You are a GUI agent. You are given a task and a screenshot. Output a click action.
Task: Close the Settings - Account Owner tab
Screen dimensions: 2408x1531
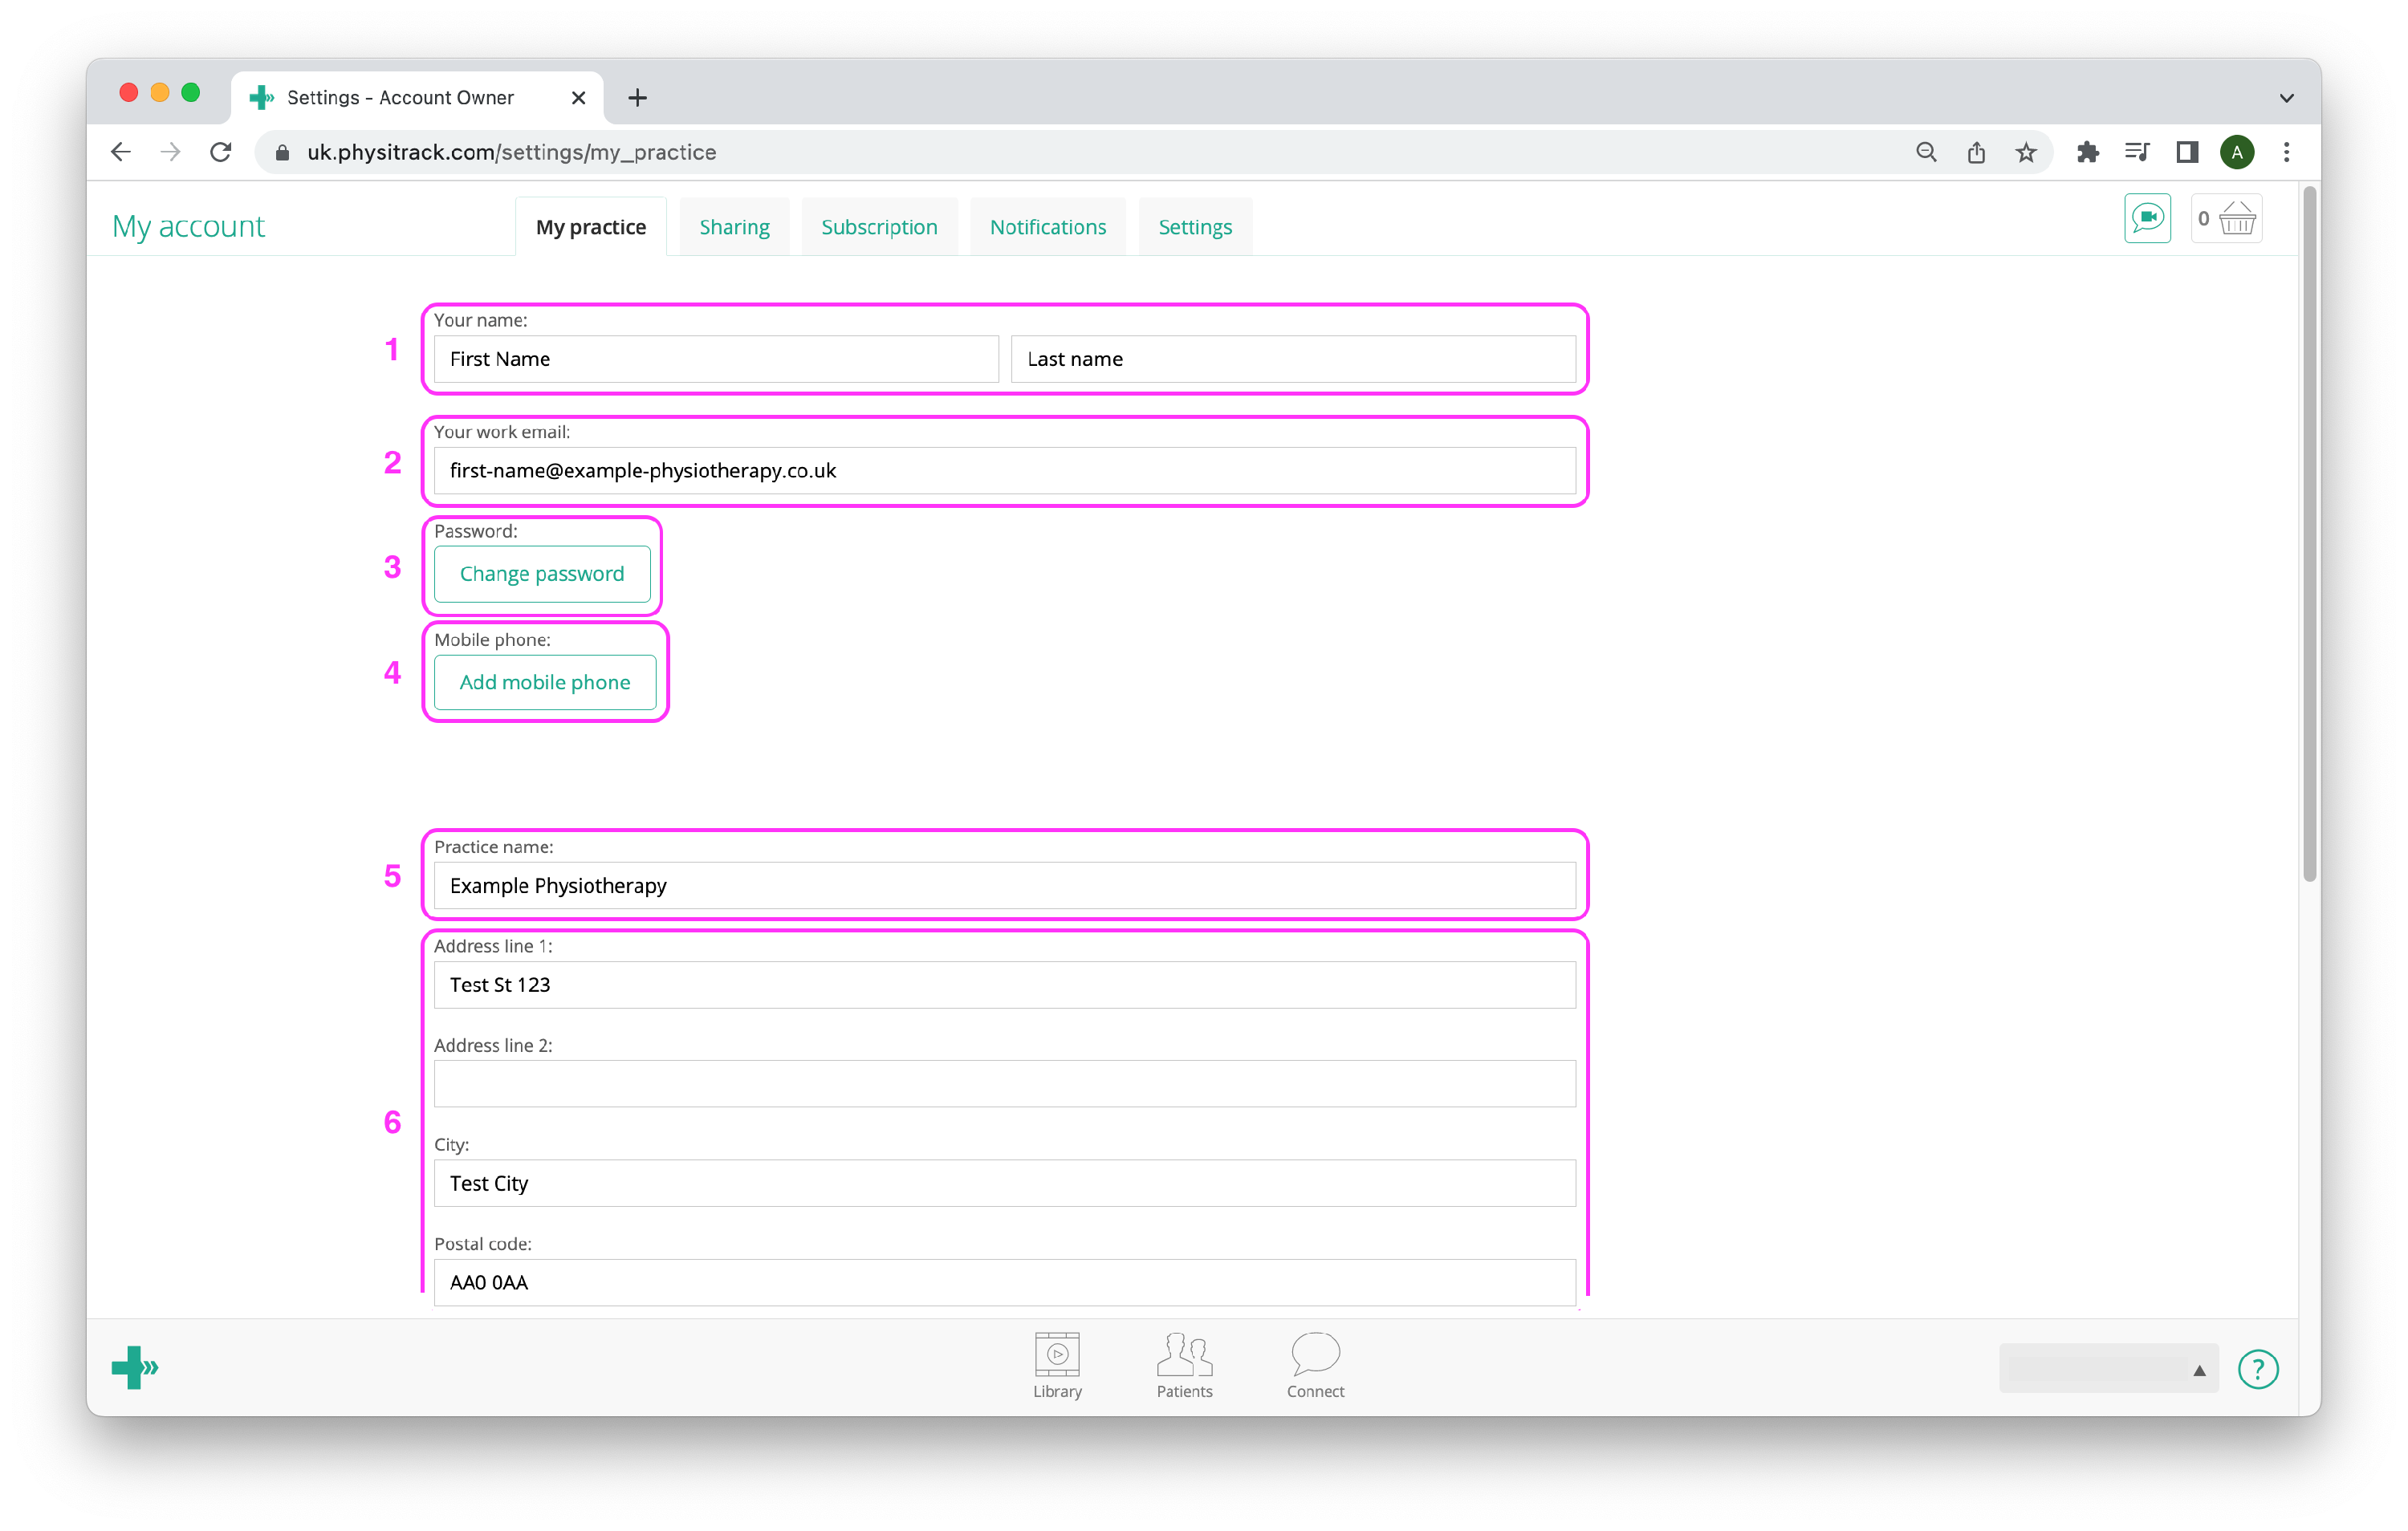578,97
